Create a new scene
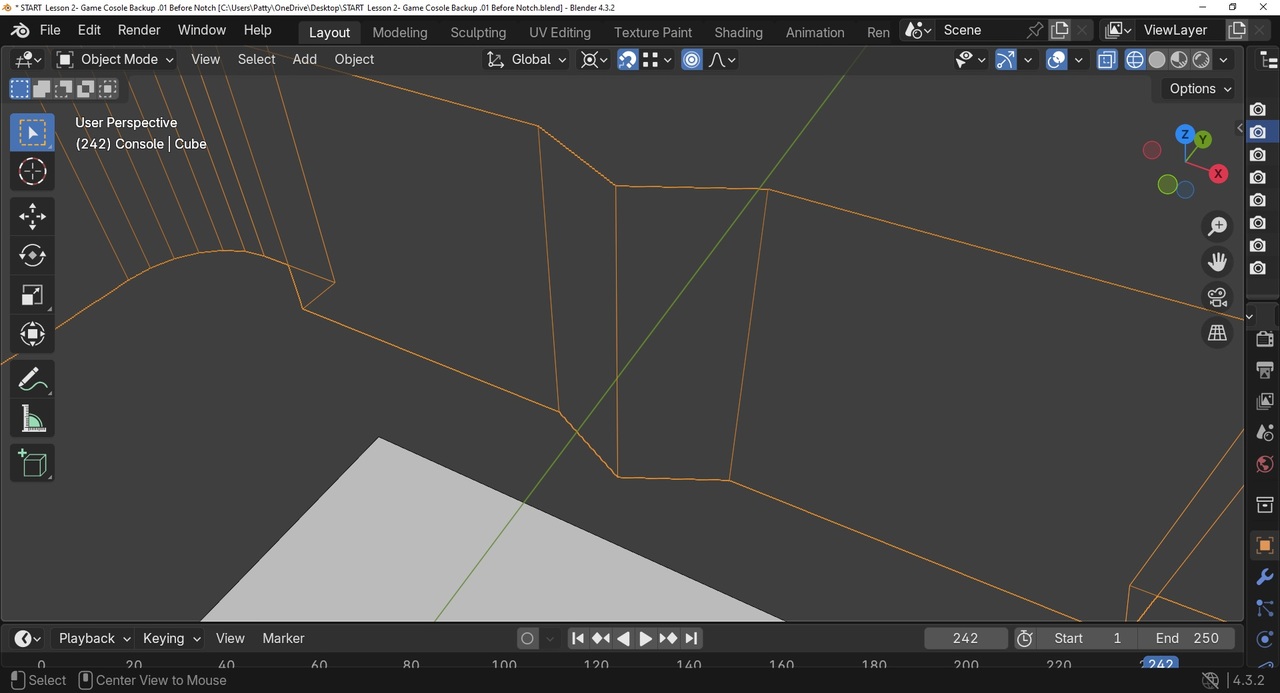 click(x=1060, y=30)
